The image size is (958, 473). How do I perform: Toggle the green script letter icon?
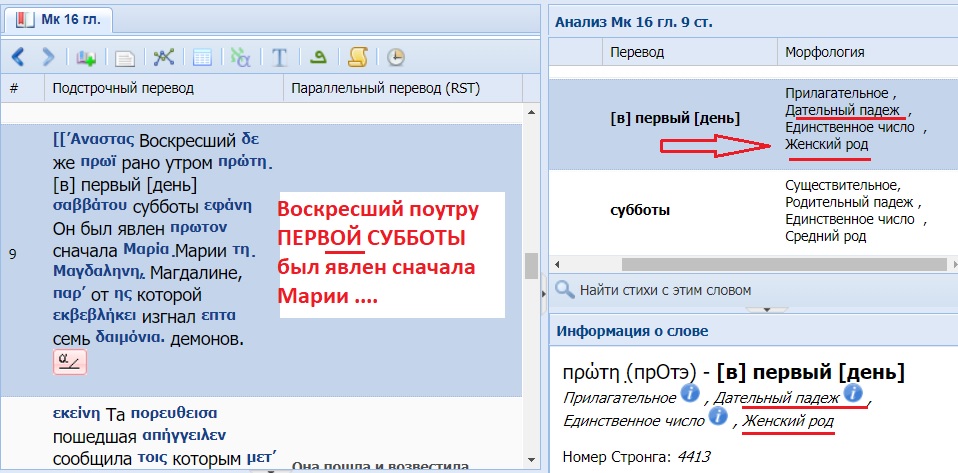click(x=320, y=57)
